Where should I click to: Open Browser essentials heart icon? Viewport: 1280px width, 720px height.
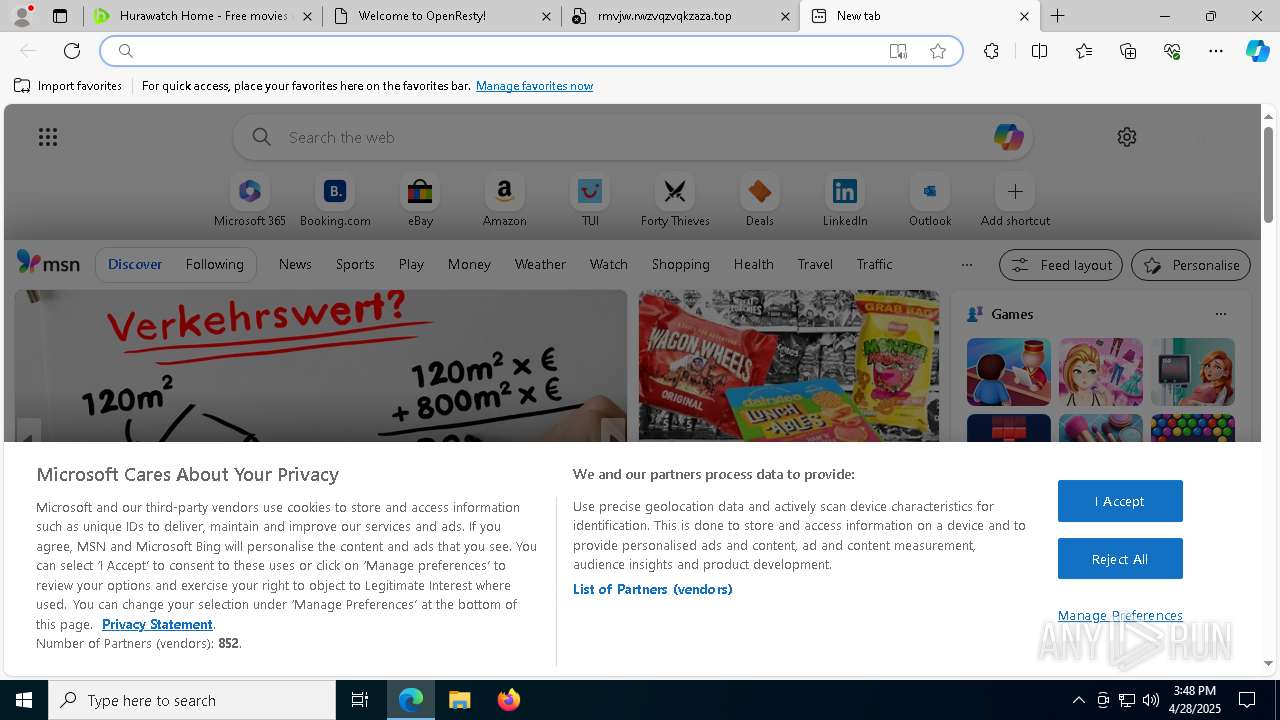click(x=1172, y=51)
